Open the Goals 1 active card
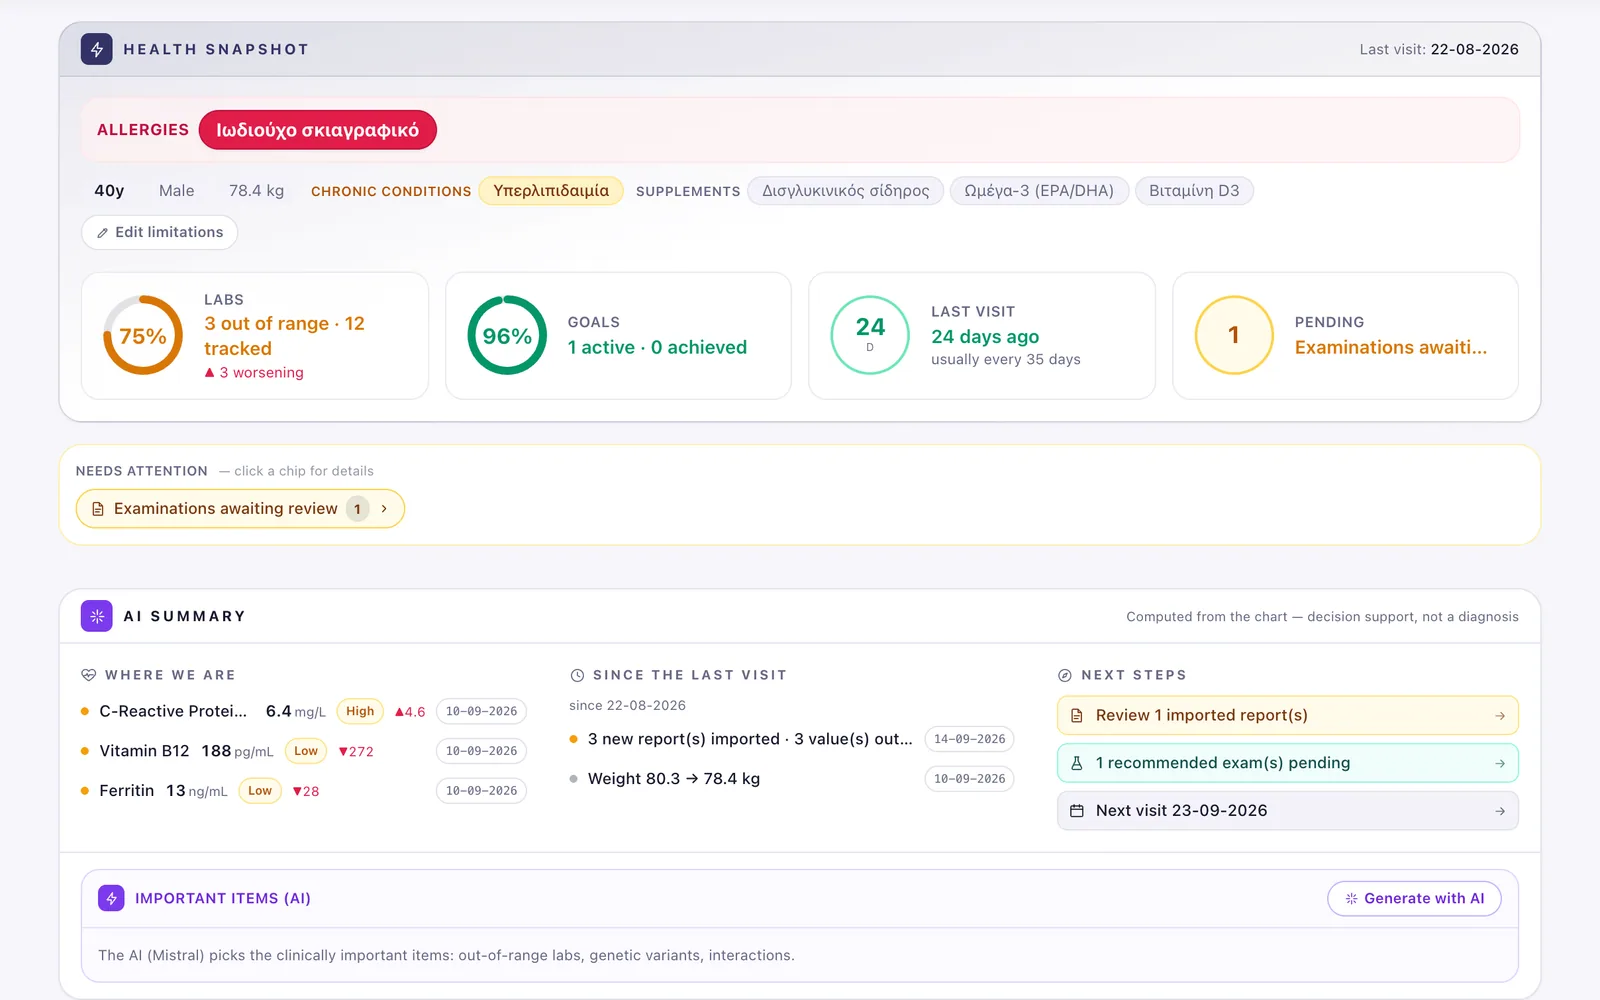1600x1000 pixels. (618, 336)
